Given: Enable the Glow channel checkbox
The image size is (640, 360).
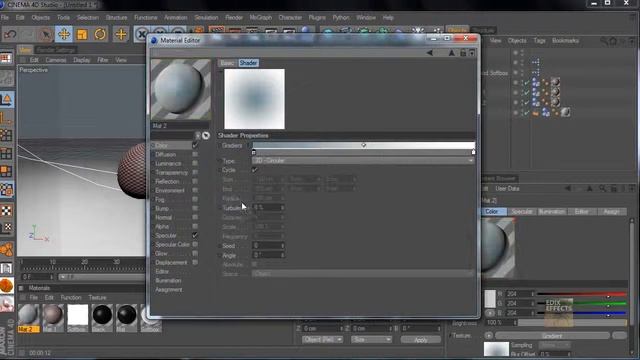Looking at the screenshot, I should click(195, 253).
